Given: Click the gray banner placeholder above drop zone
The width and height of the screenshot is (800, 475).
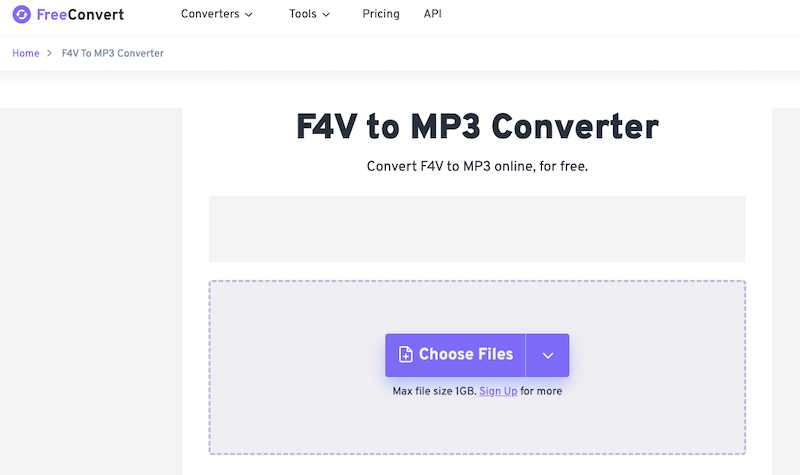Looking at the screenshot, I should [x=477, y=229].
